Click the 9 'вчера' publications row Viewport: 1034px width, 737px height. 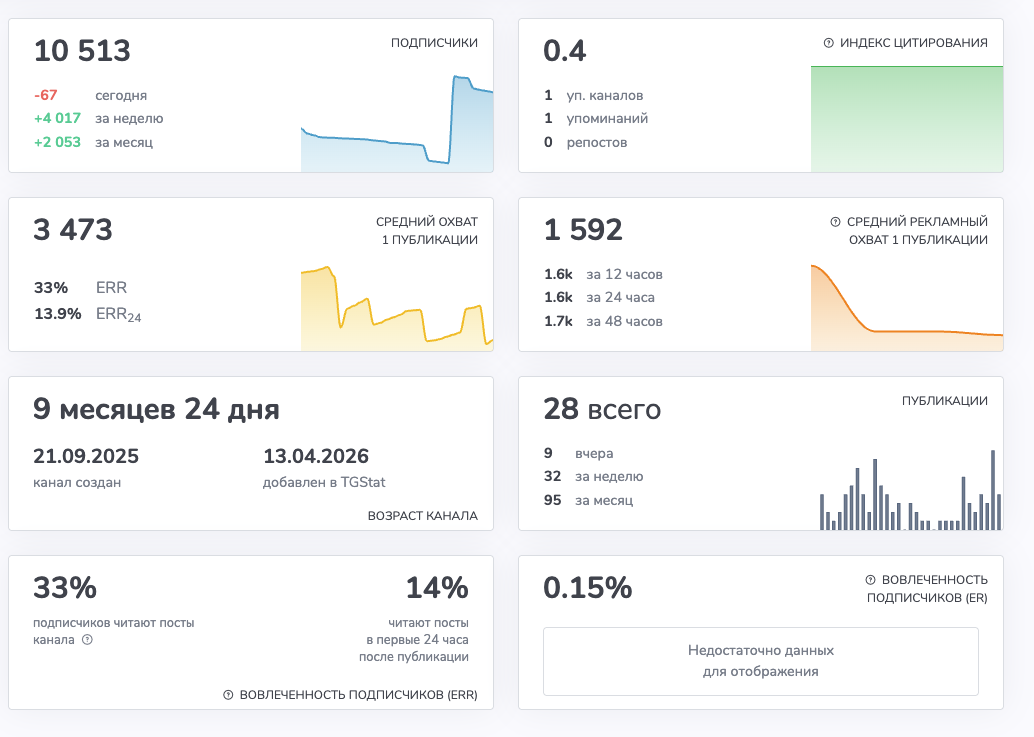pos(578,453)
